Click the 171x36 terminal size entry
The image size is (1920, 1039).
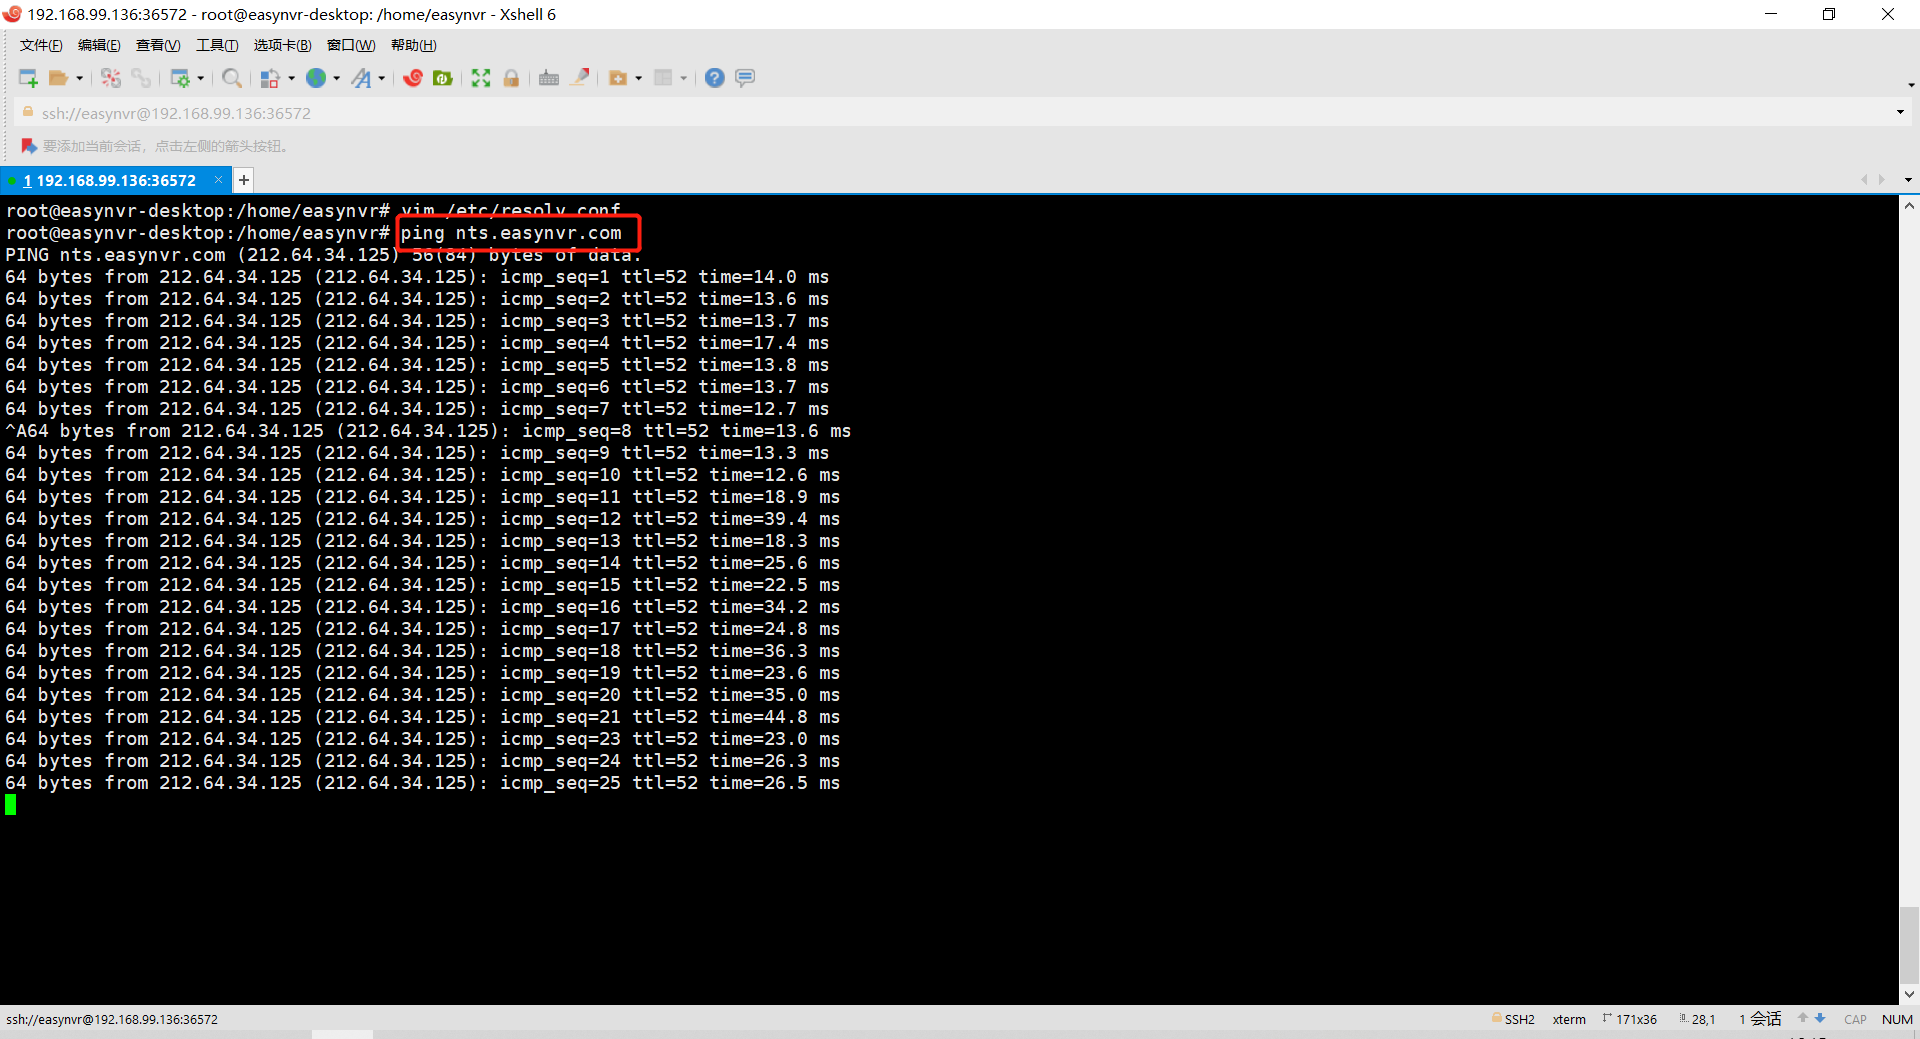coord(1630,1019)
